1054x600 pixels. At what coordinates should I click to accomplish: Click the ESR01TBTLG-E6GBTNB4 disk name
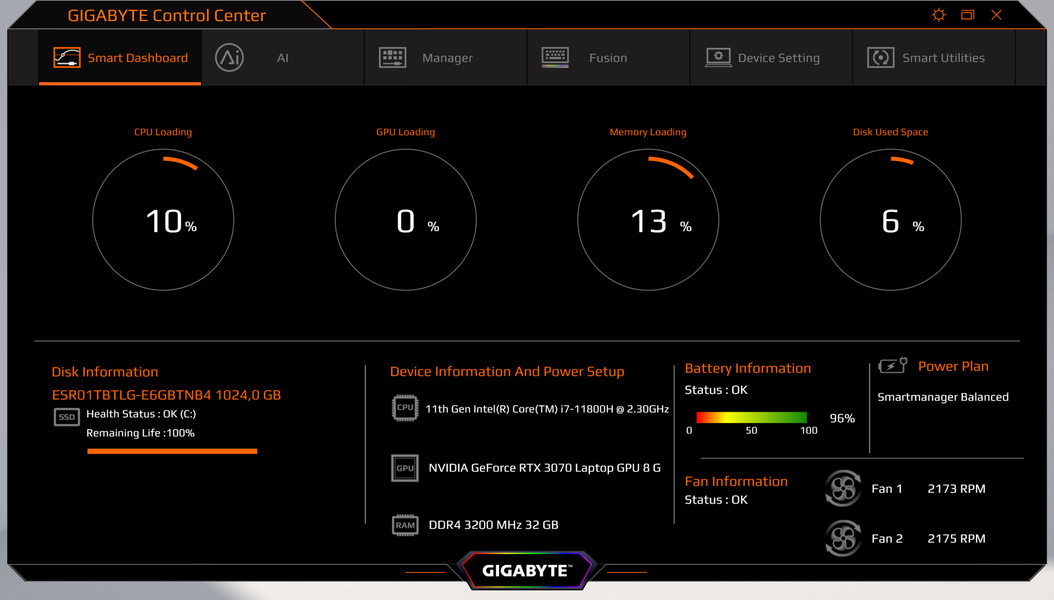[166, 395]
